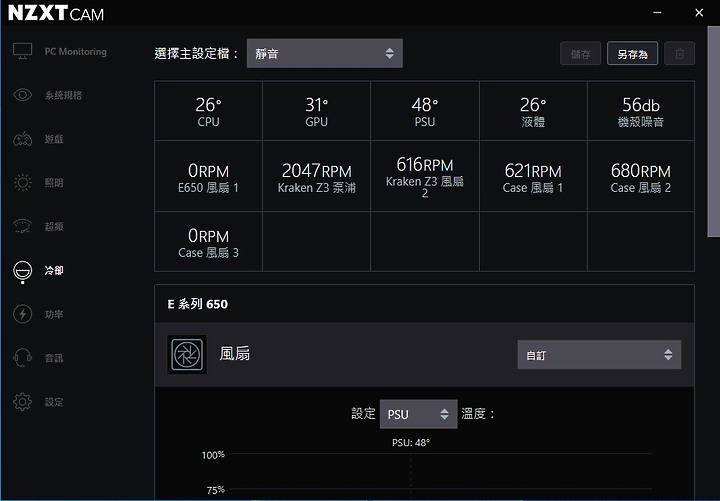Click the 48° PSU temperature tile
The image size is (720, 501).
point(425,111)
